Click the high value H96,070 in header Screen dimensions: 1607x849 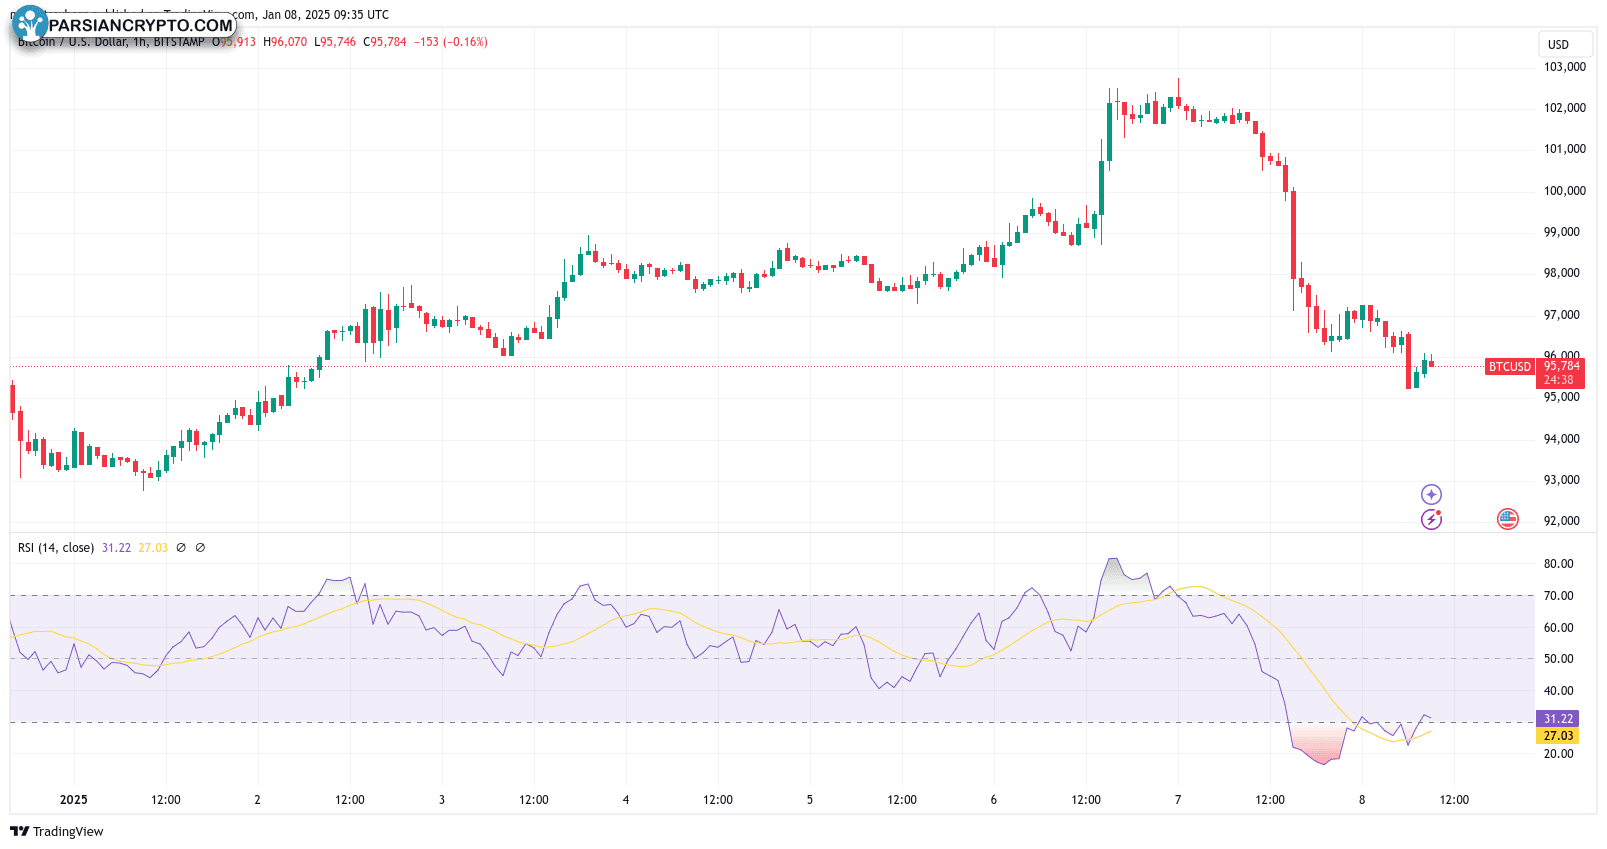pos(285,42)
